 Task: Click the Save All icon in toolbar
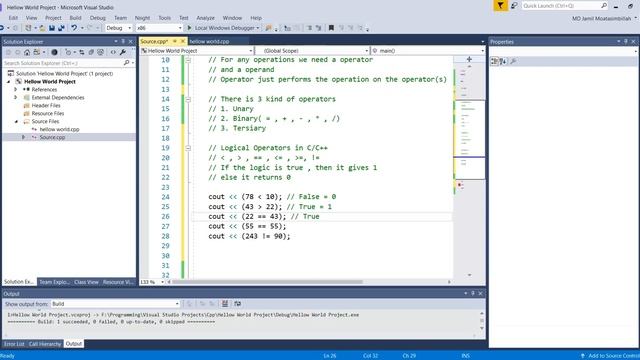pyautogui.click(x=61, y=28)
